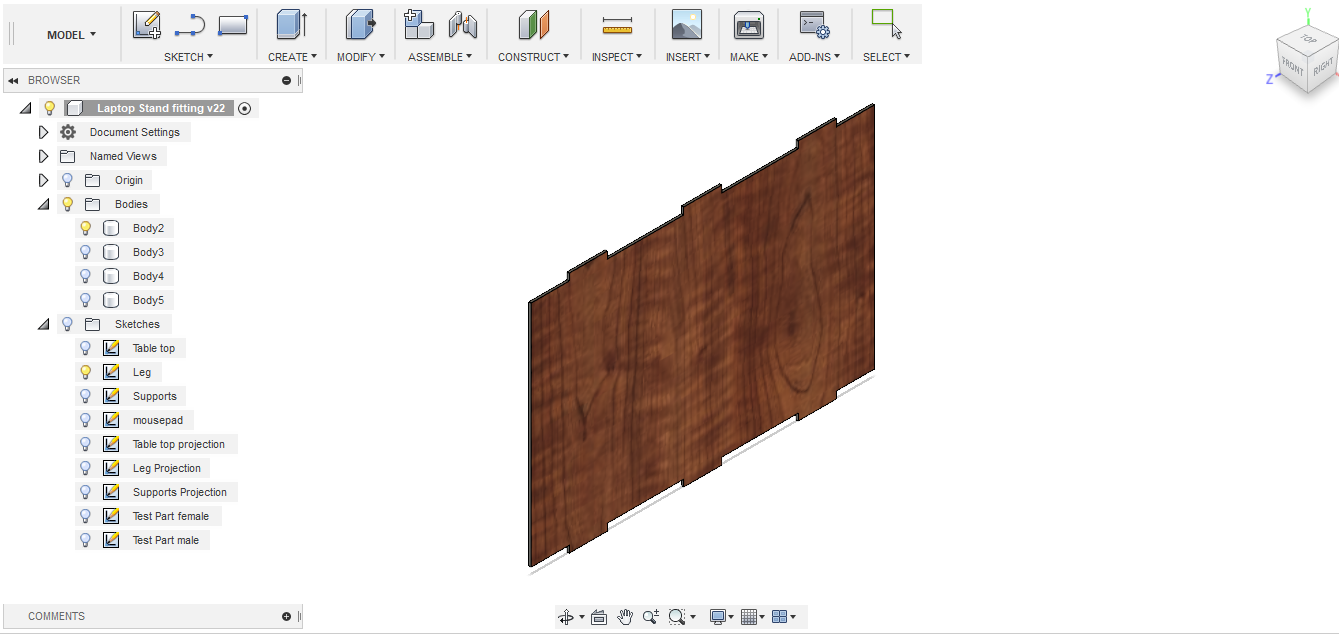This screenshot has width=1339, height=634.
Task: Click the Zoom Window fit icon
Action: (677, 617)
